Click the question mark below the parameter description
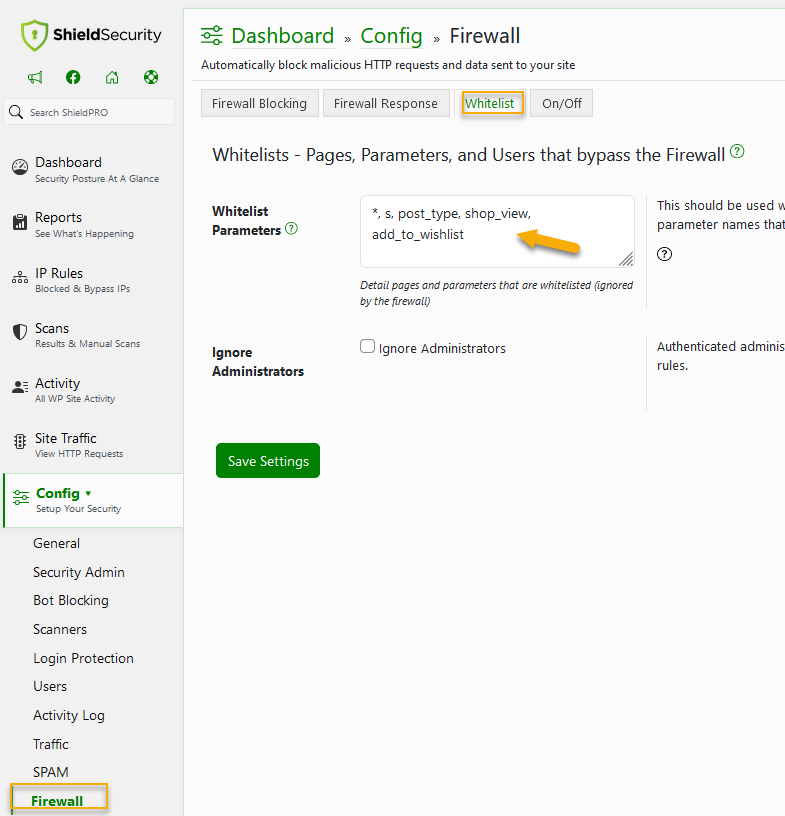The height and width of the screenshot is (816, 785). point(665,254)
